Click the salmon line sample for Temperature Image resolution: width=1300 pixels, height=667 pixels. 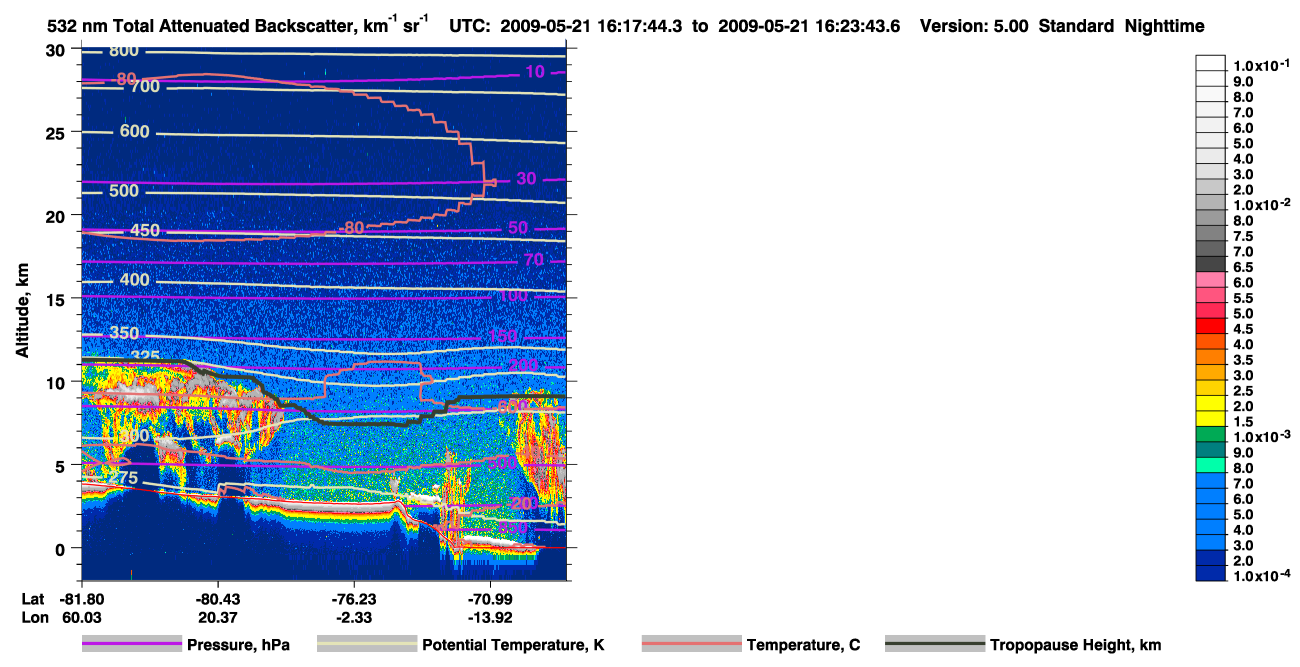pos(691,645)
